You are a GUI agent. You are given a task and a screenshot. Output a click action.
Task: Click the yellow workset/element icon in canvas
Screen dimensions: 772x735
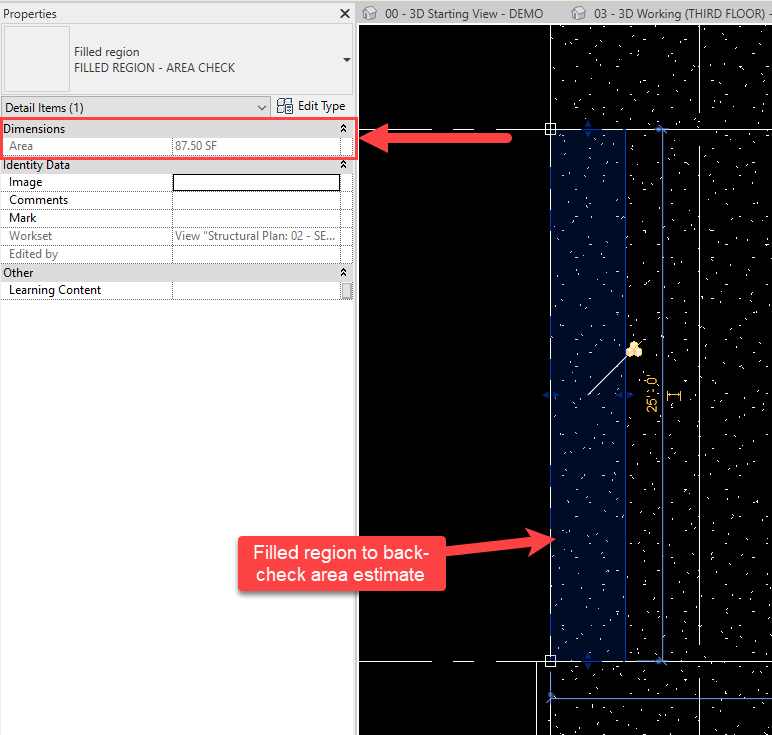[634, 349]
